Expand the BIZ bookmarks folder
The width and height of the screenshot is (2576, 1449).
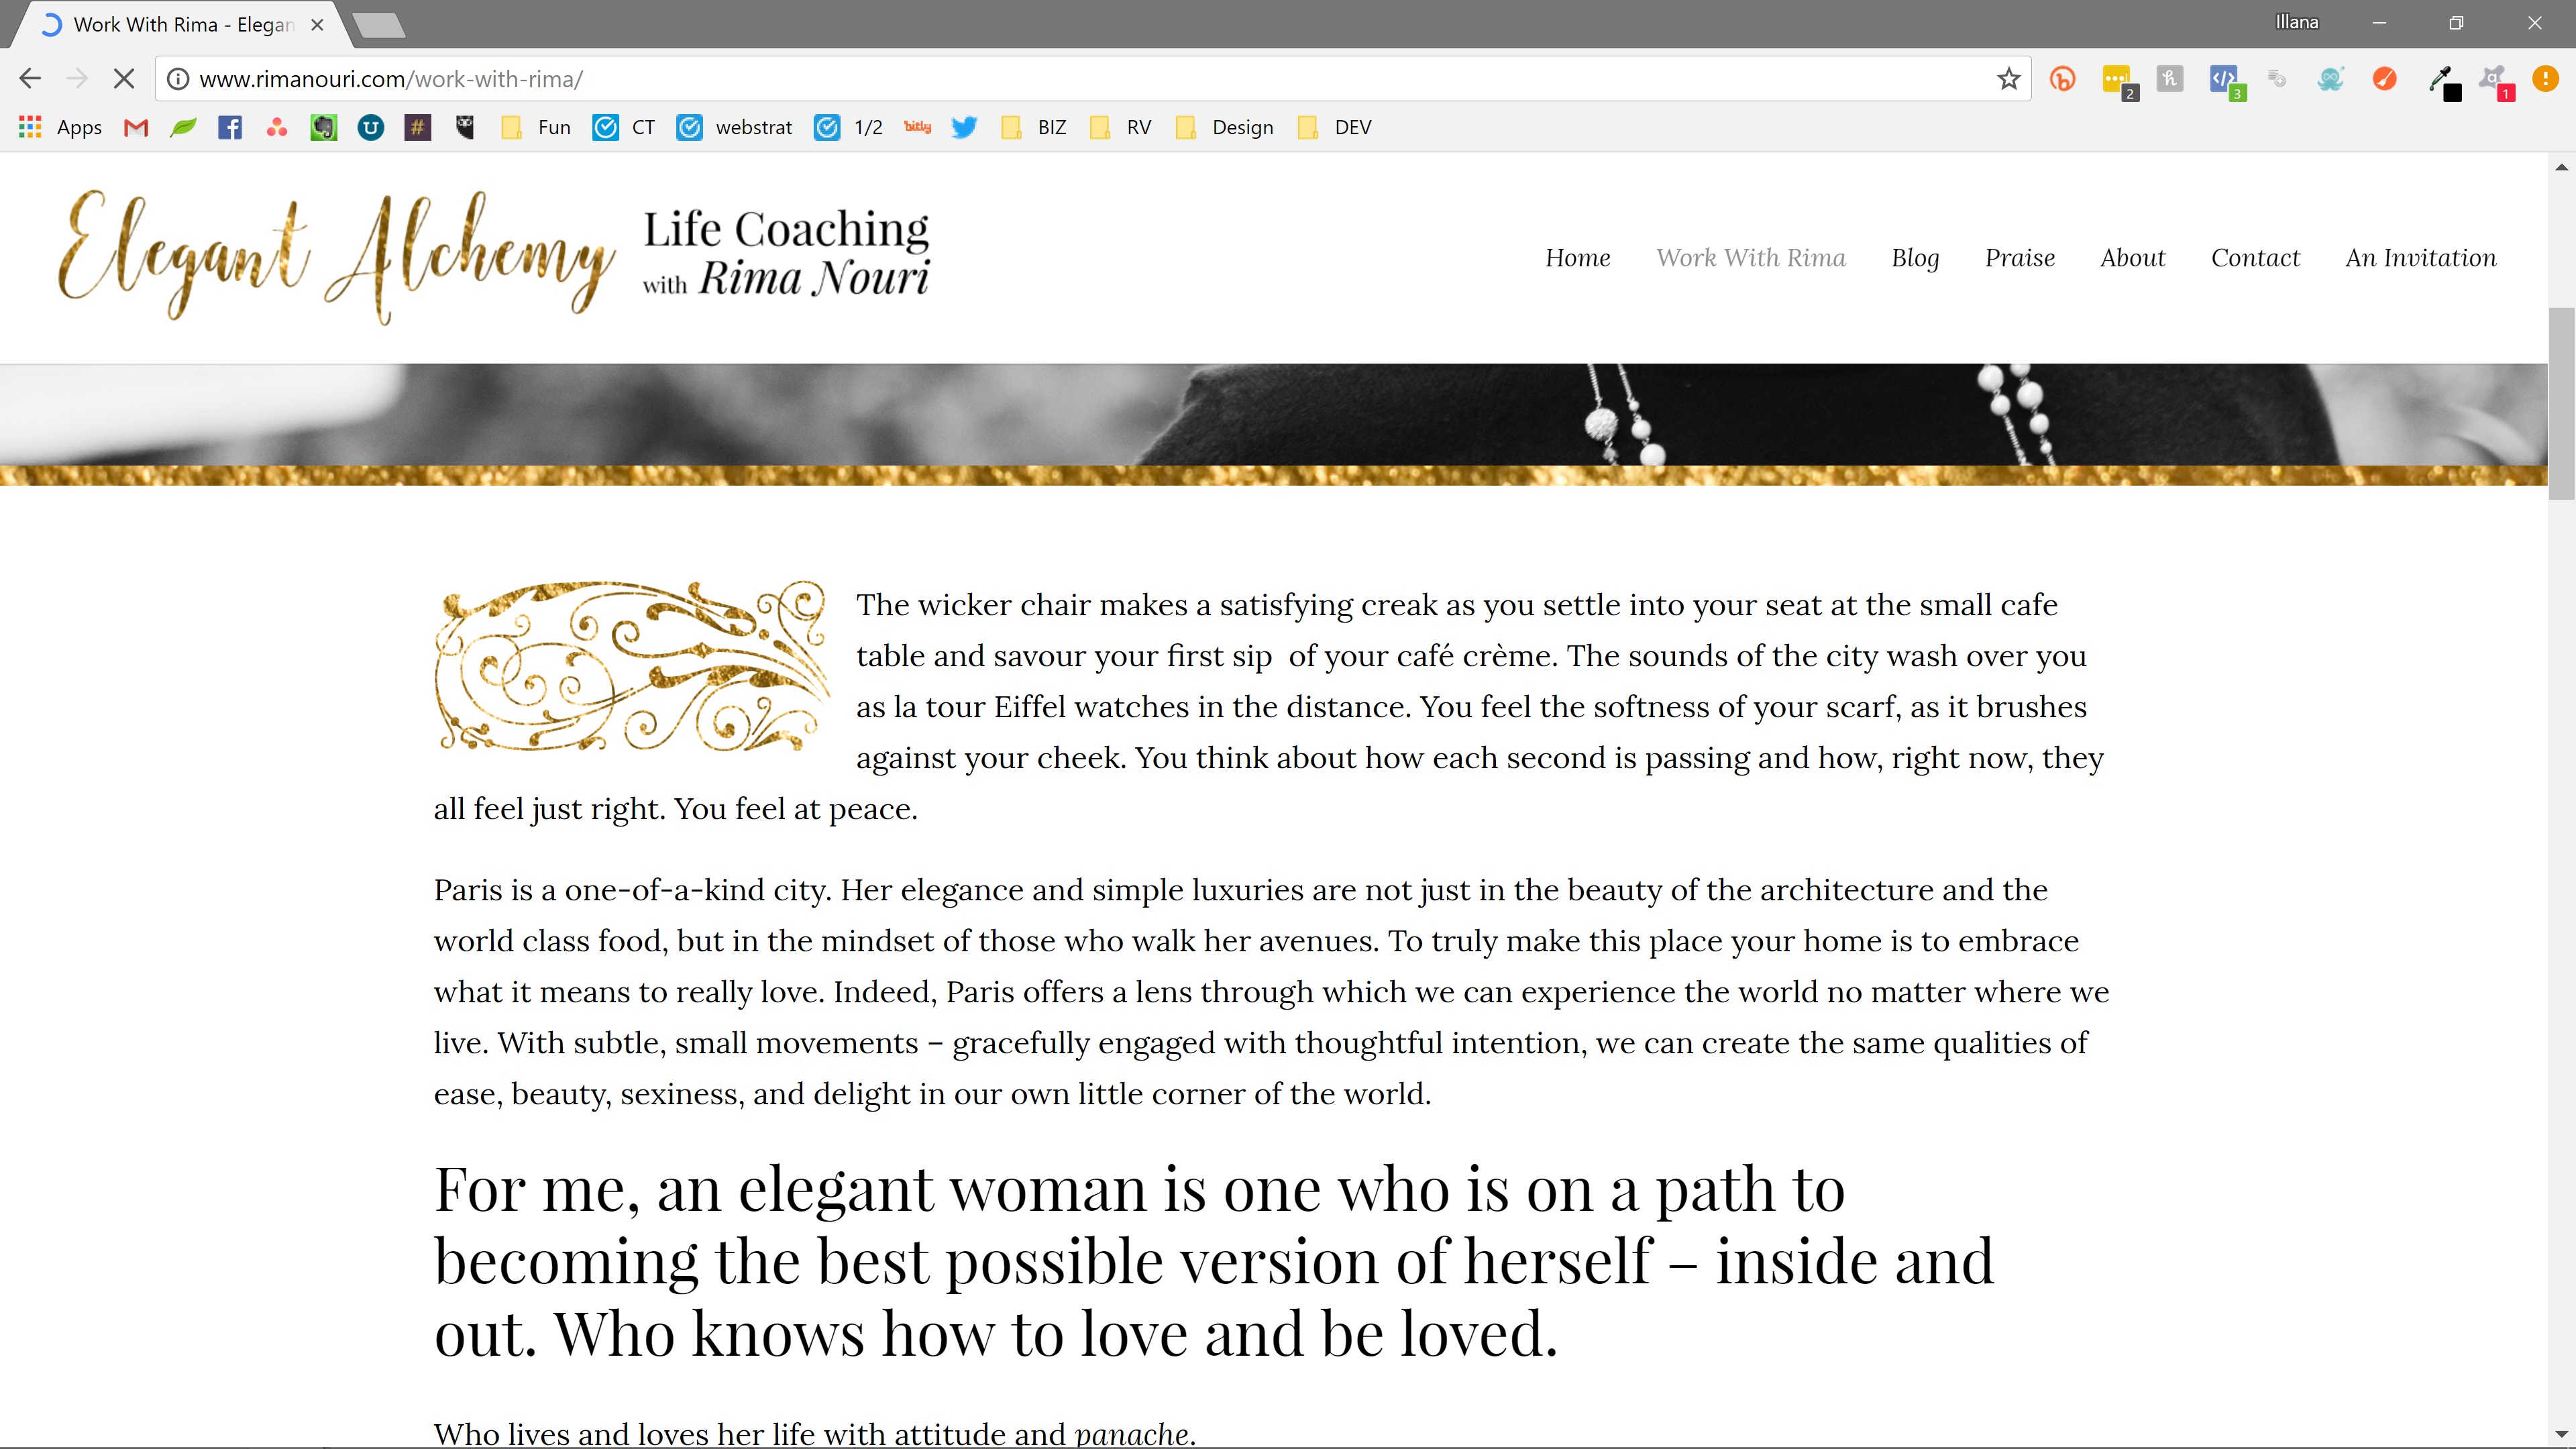pyautogui.click(x=1034, y=127)
